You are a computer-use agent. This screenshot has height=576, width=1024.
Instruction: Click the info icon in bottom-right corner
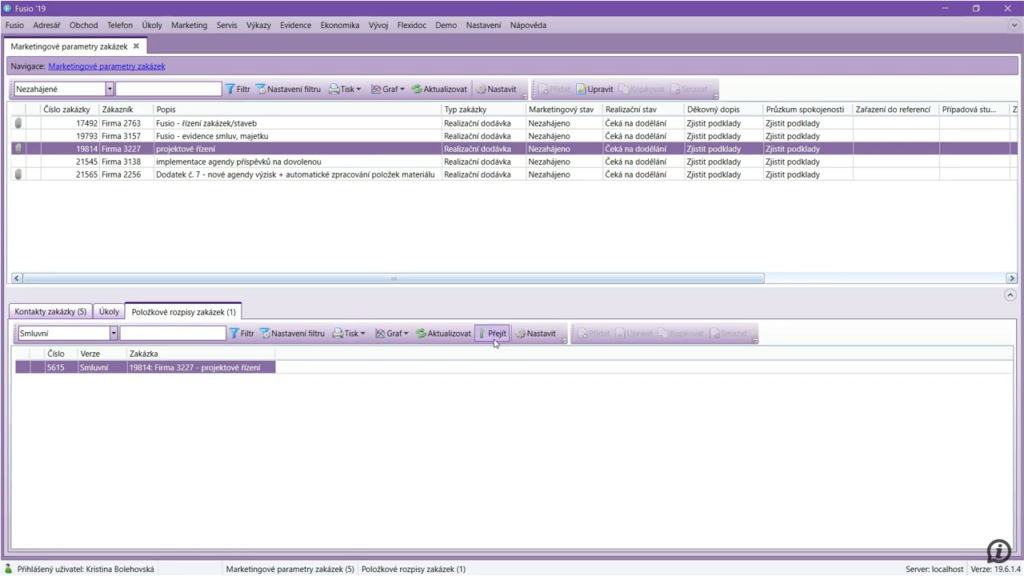[x=998, y=551]
